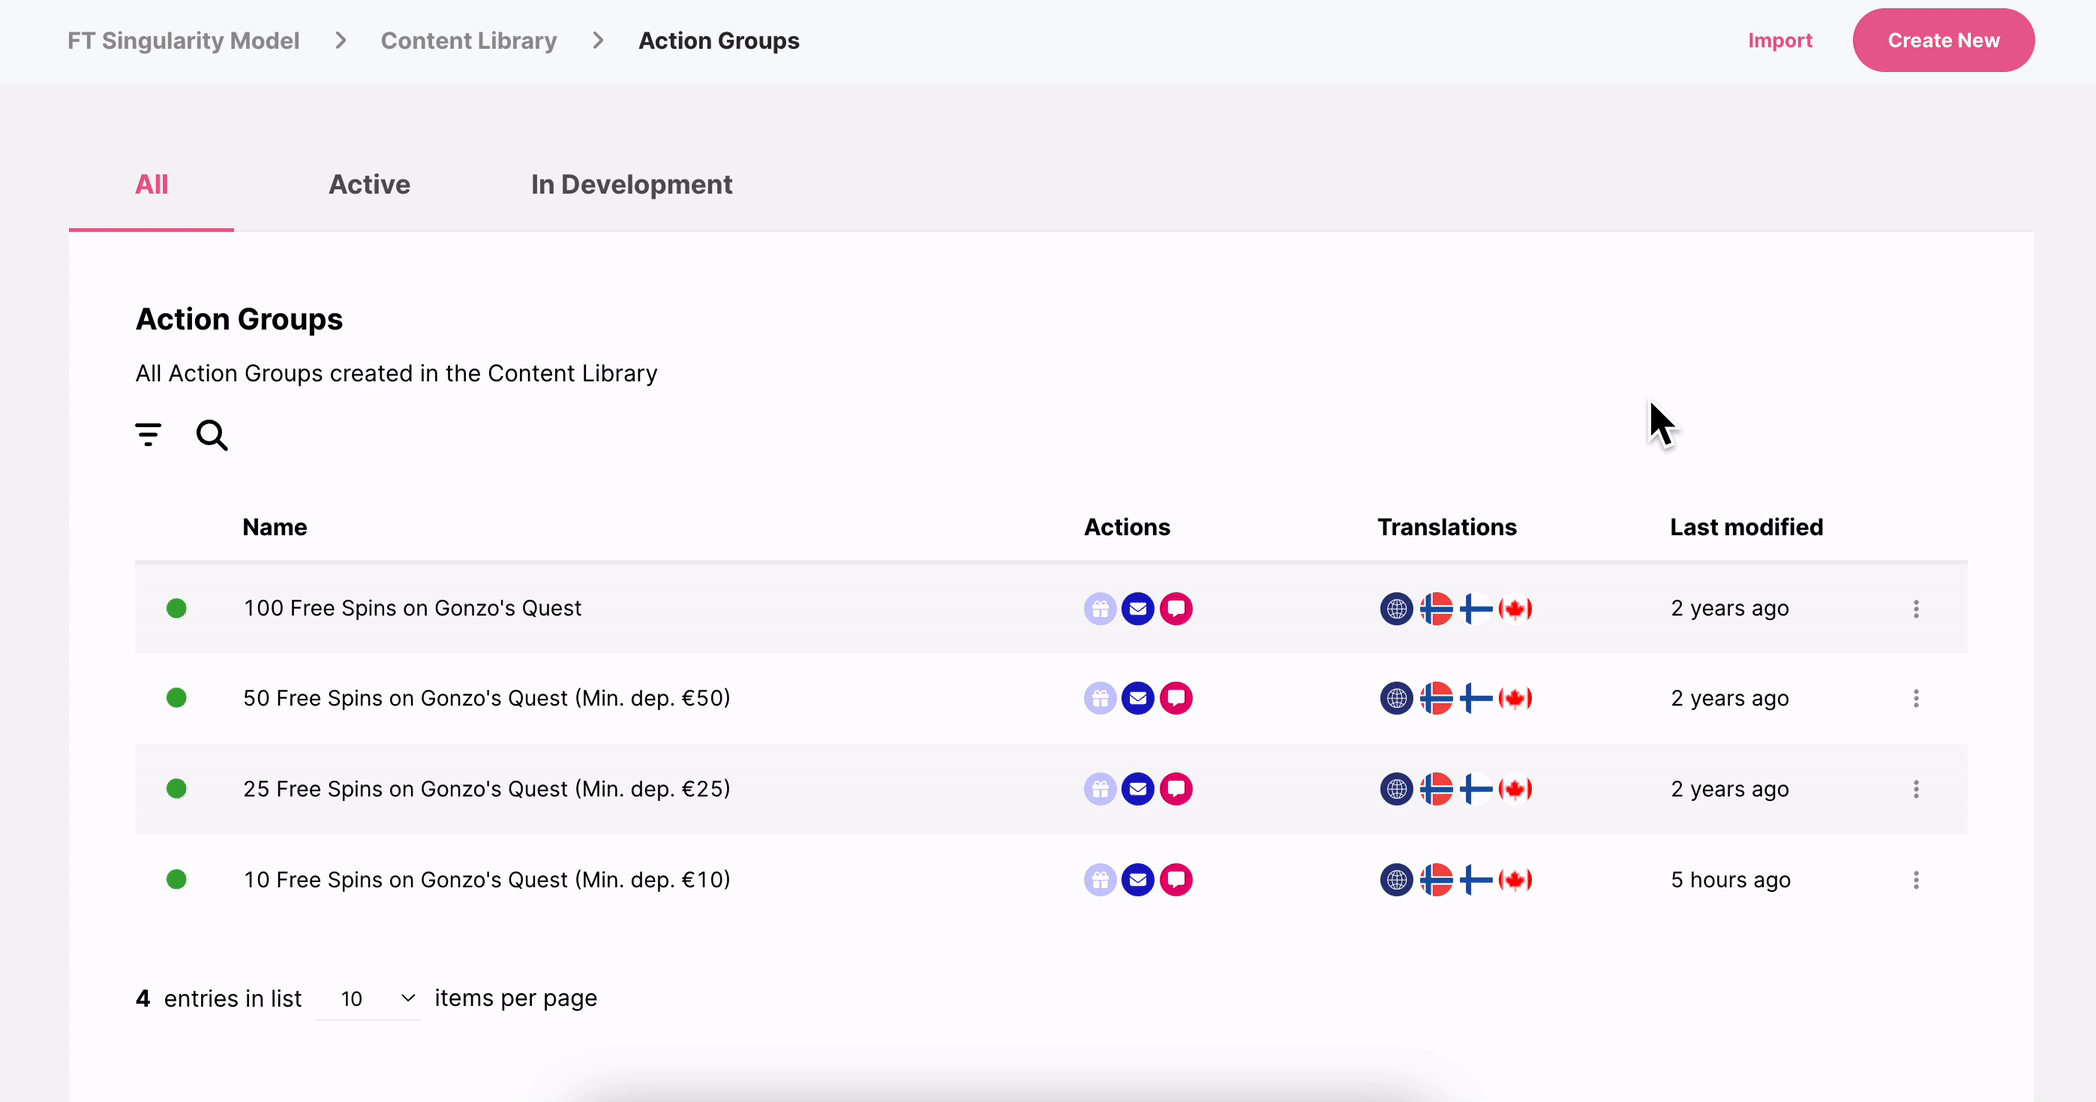Click Canada flag on 50 Free Spins row
Screen dimensions: 2096x1102
pos(1516,698)
